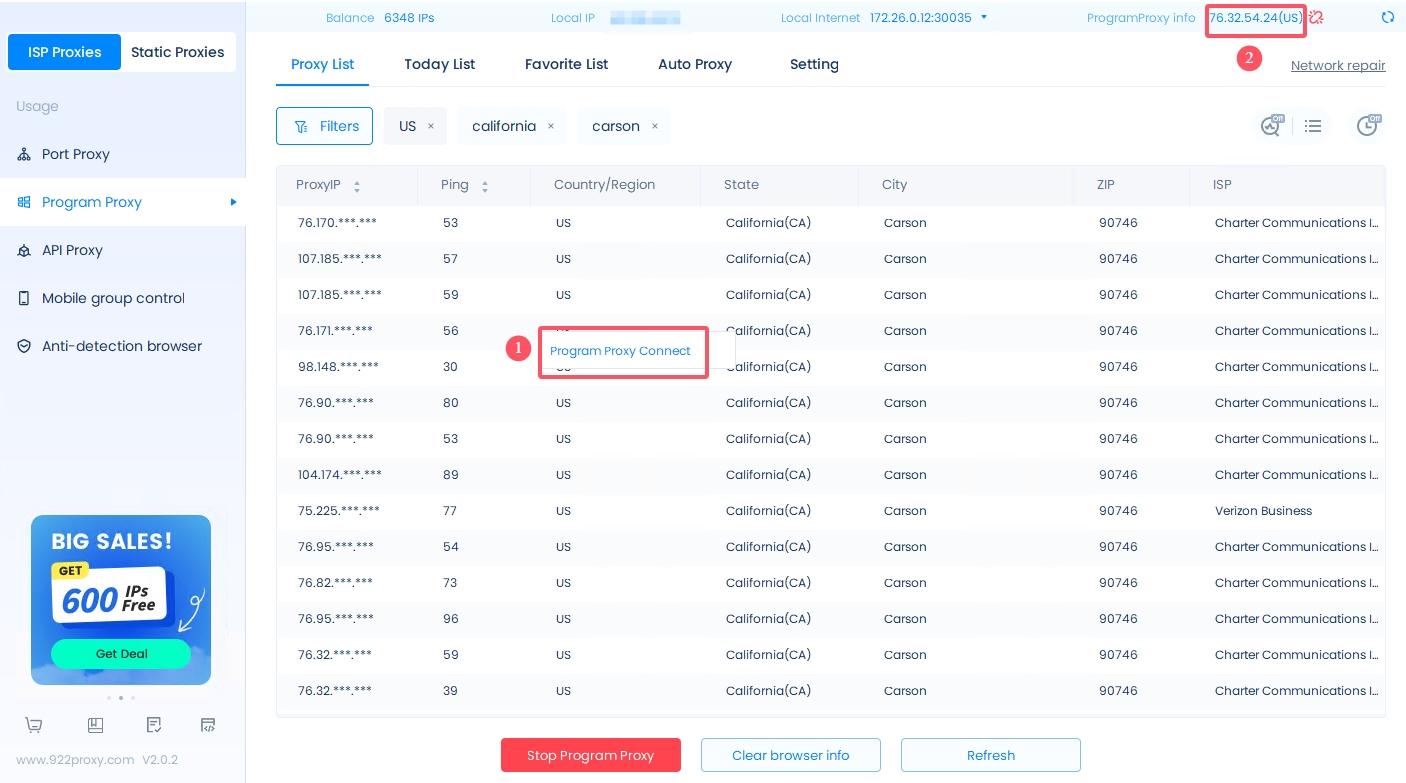
Task: Open the shopping cart icon at bottom left
Action: click(33, 725)
